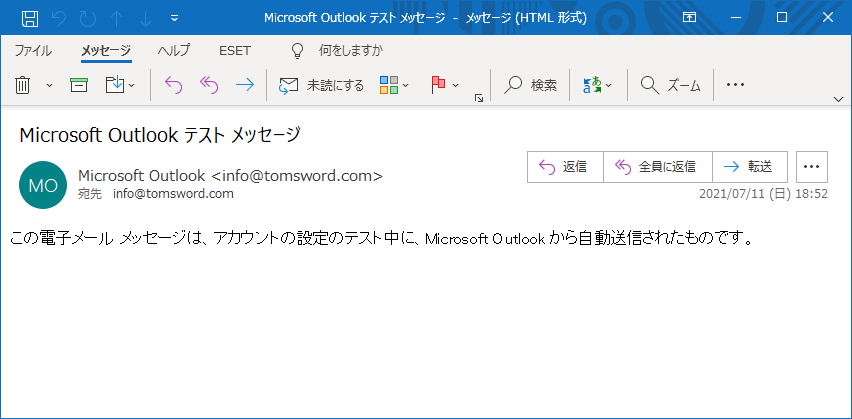This screenshot has height=419, width=852.
Task: Click the 何をしますか search box
Action: tap(350, 51)
